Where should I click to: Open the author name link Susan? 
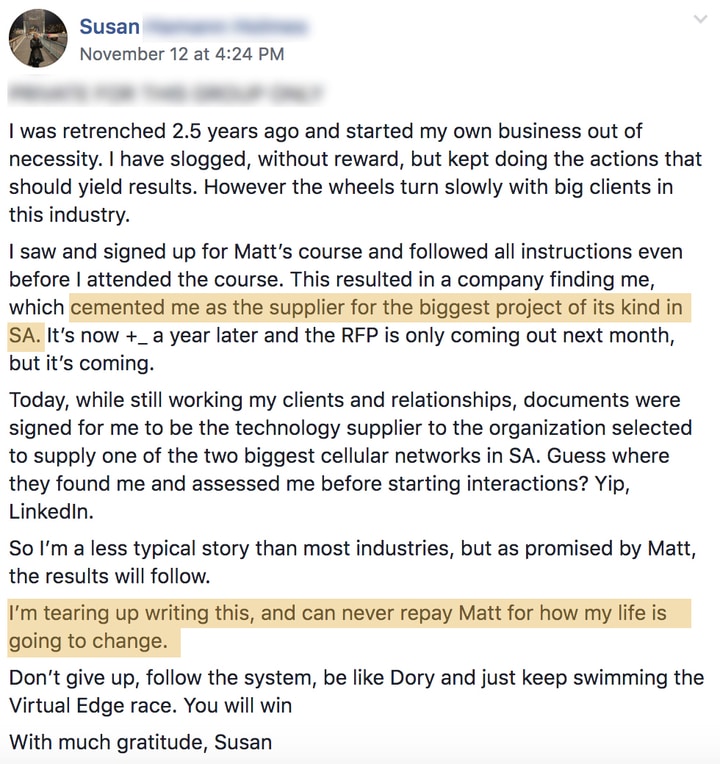tap(109, 27)
